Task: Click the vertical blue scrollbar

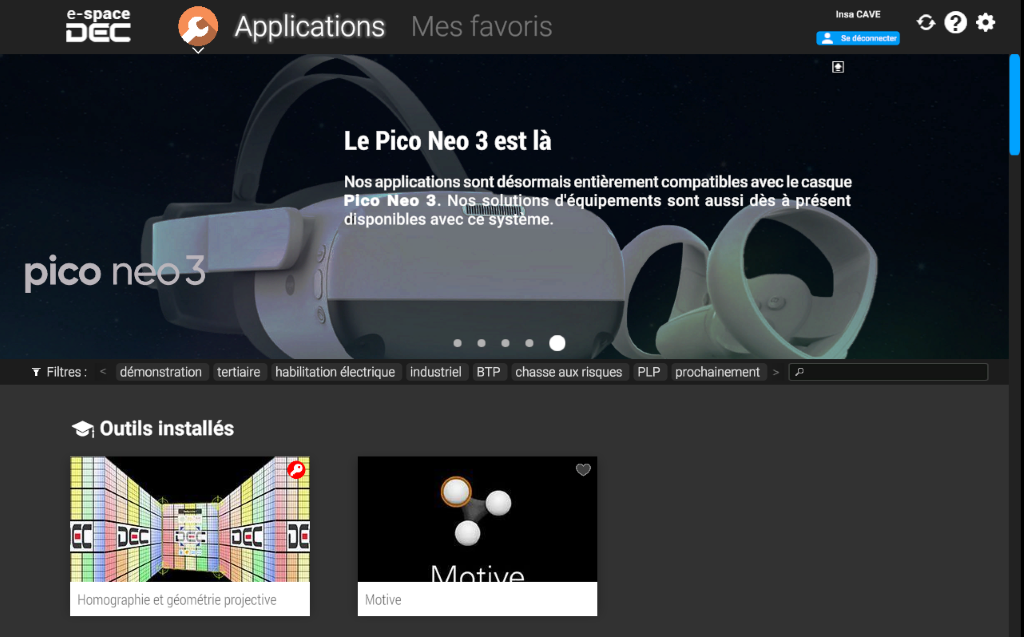Action: (1014, 105)
